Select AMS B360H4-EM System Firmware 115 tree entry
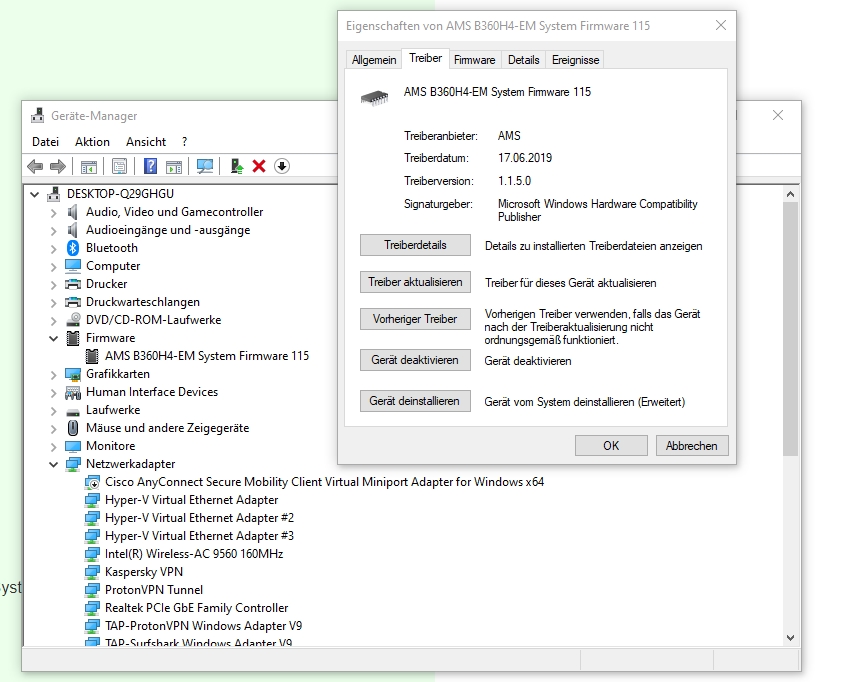This screenshot has height=682, width=844. click(207, 356)
